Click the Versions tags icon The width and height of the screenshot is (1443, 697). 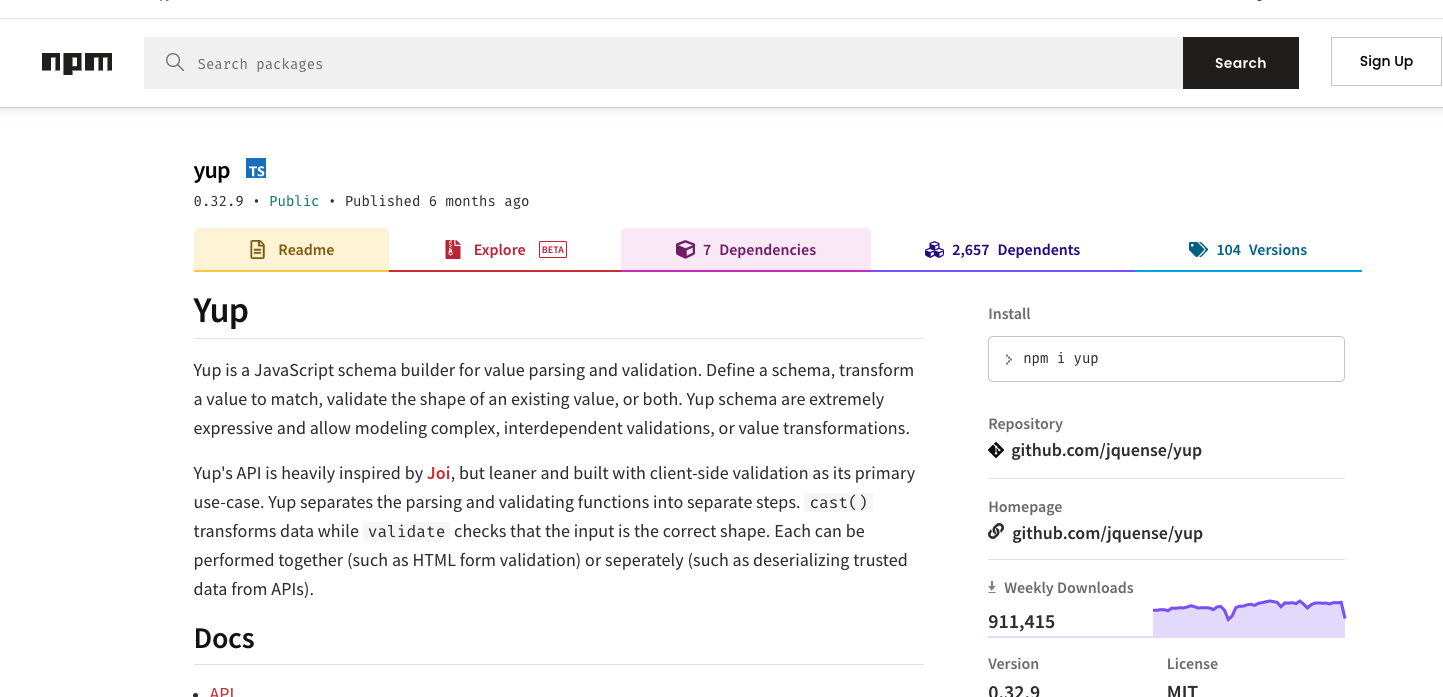click(1198, 250)
